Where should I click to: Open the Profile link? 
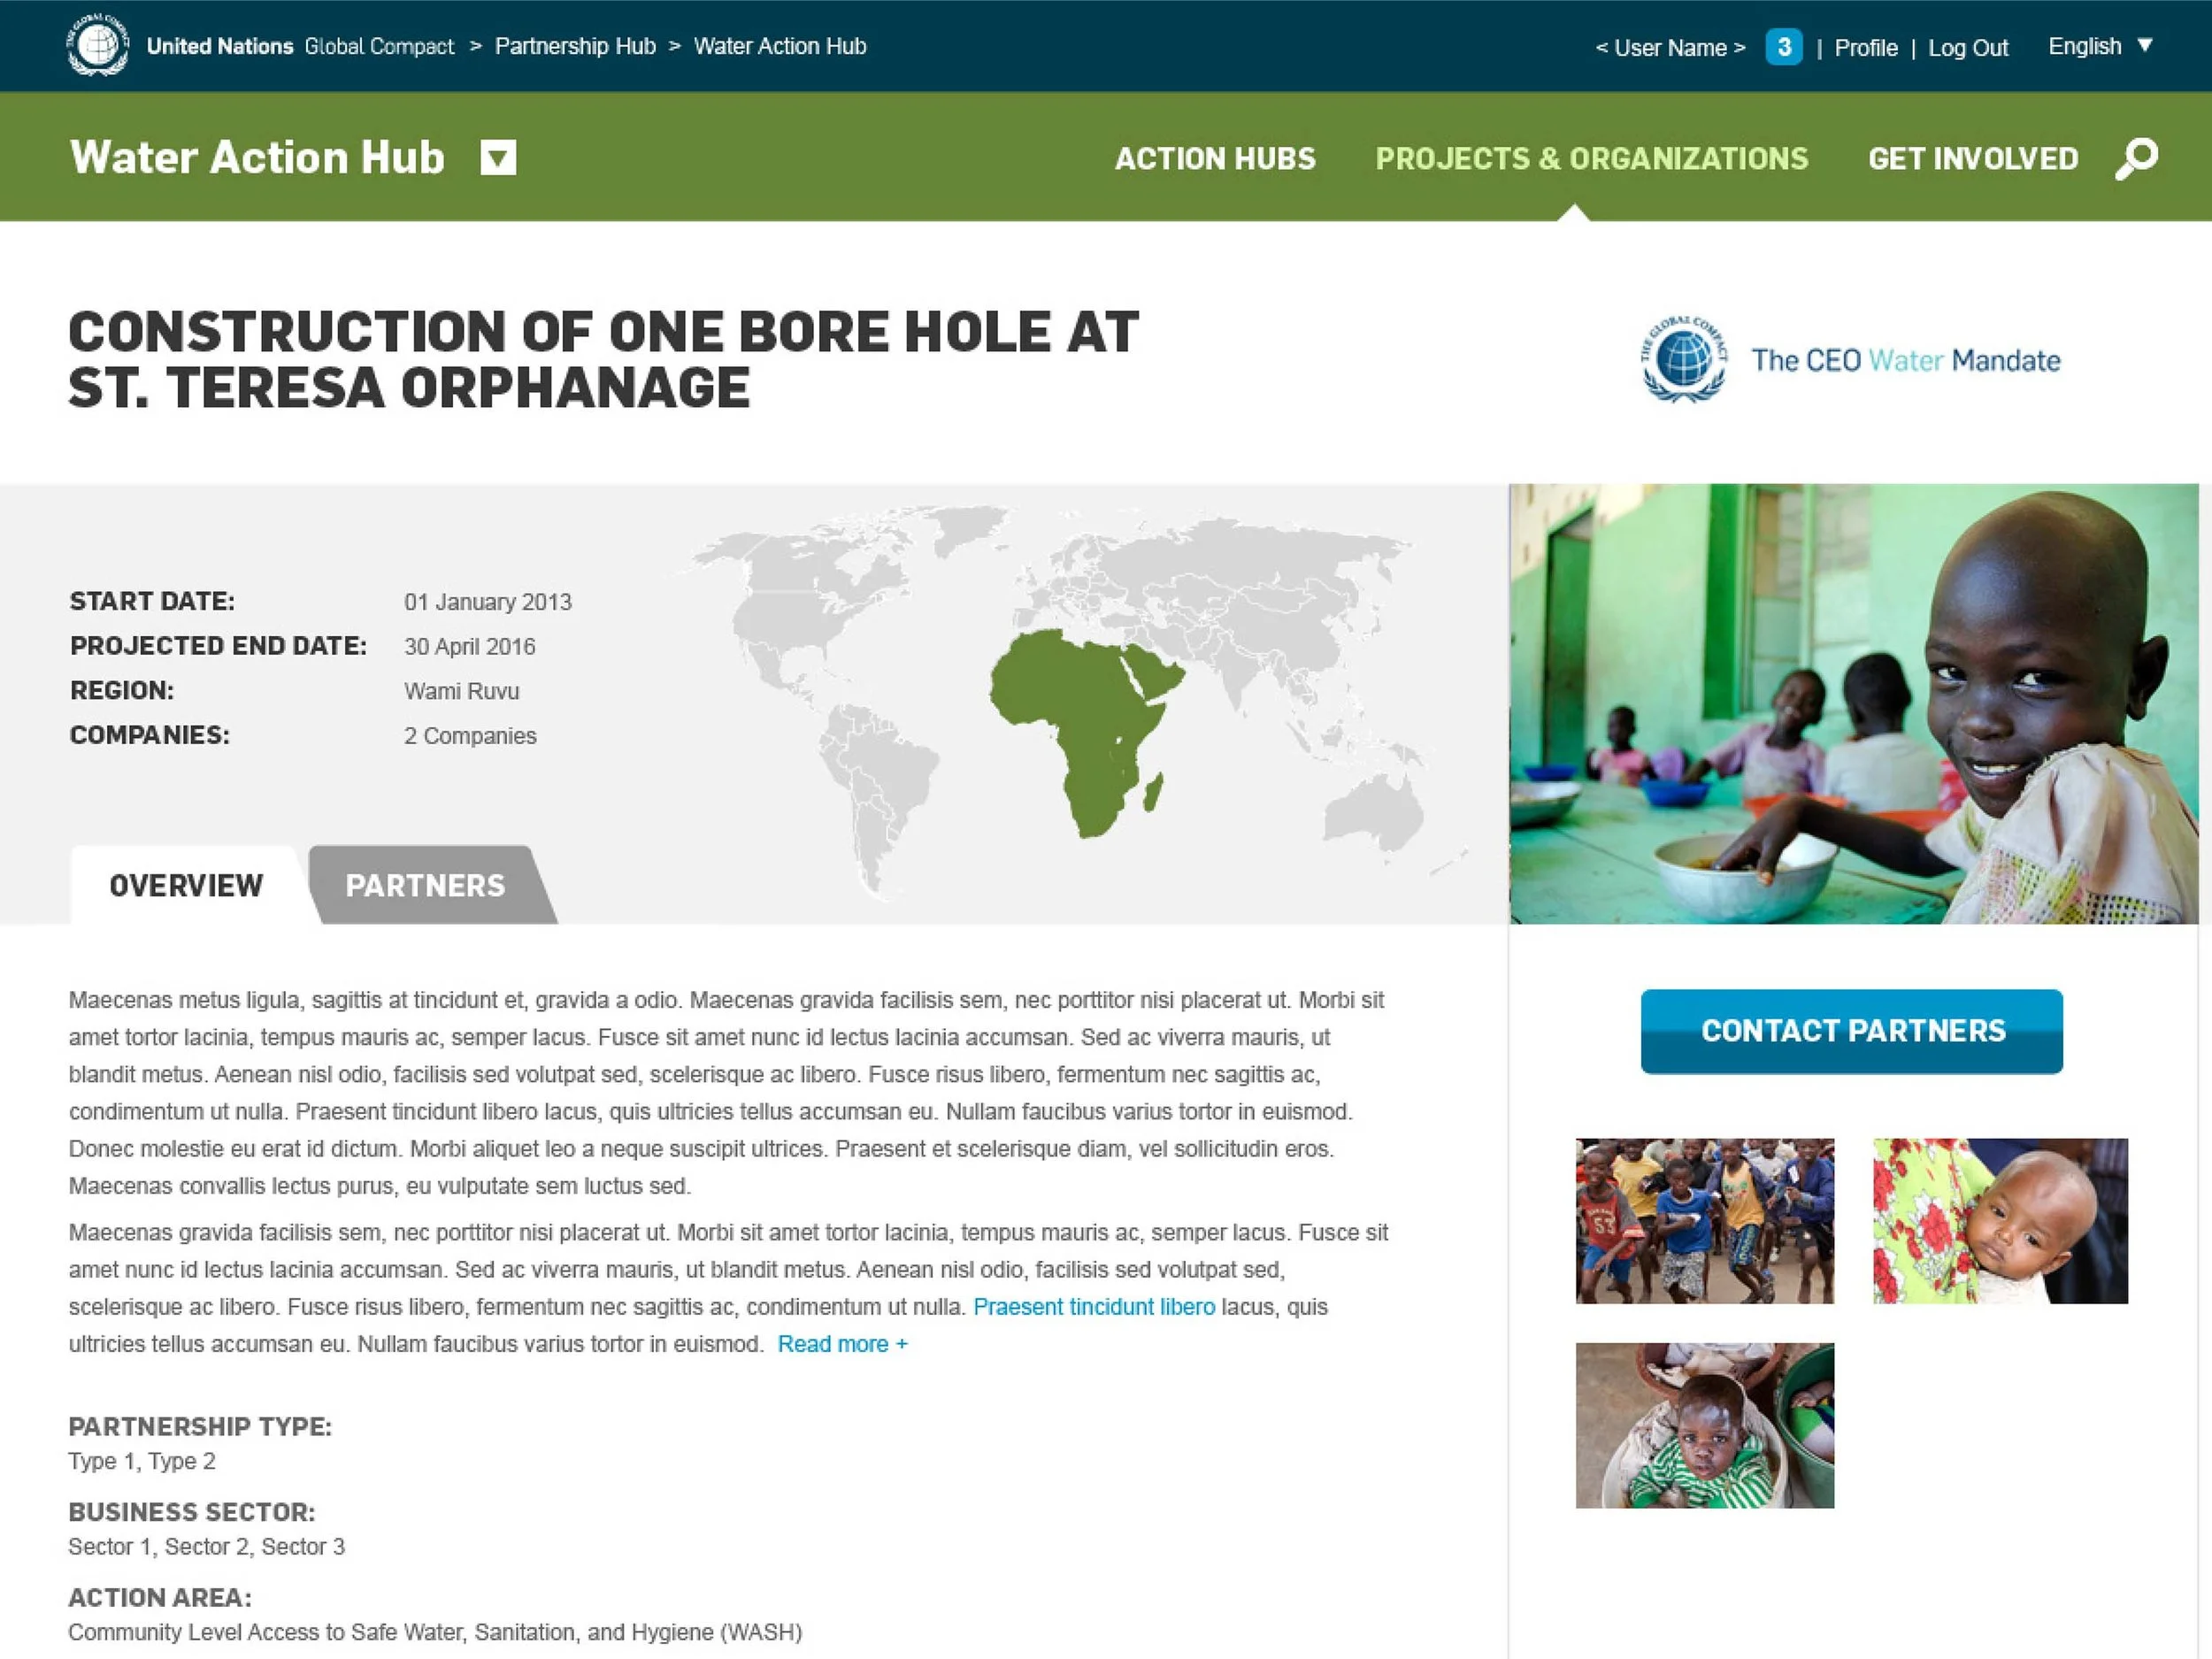1866,48
